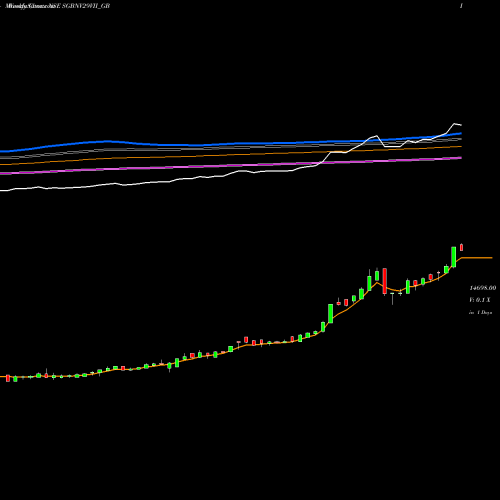Click the symbol title SGBNV29VII_GB
This screenshot has height=500, width=500.
coord(86,6)
